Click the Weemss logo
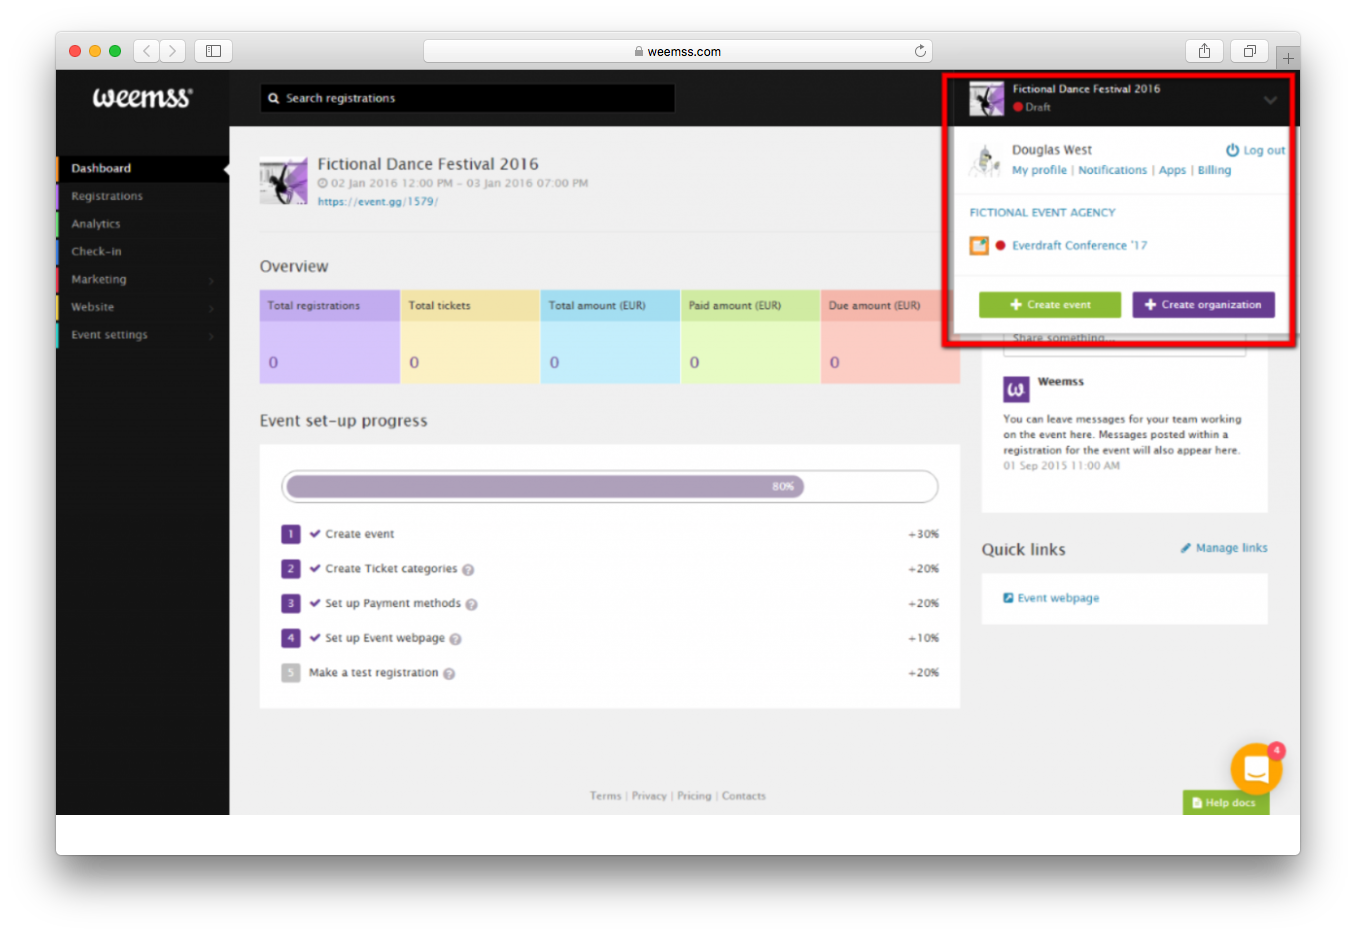This screenshot has height=935, width=1356. (x=142, y=97)
